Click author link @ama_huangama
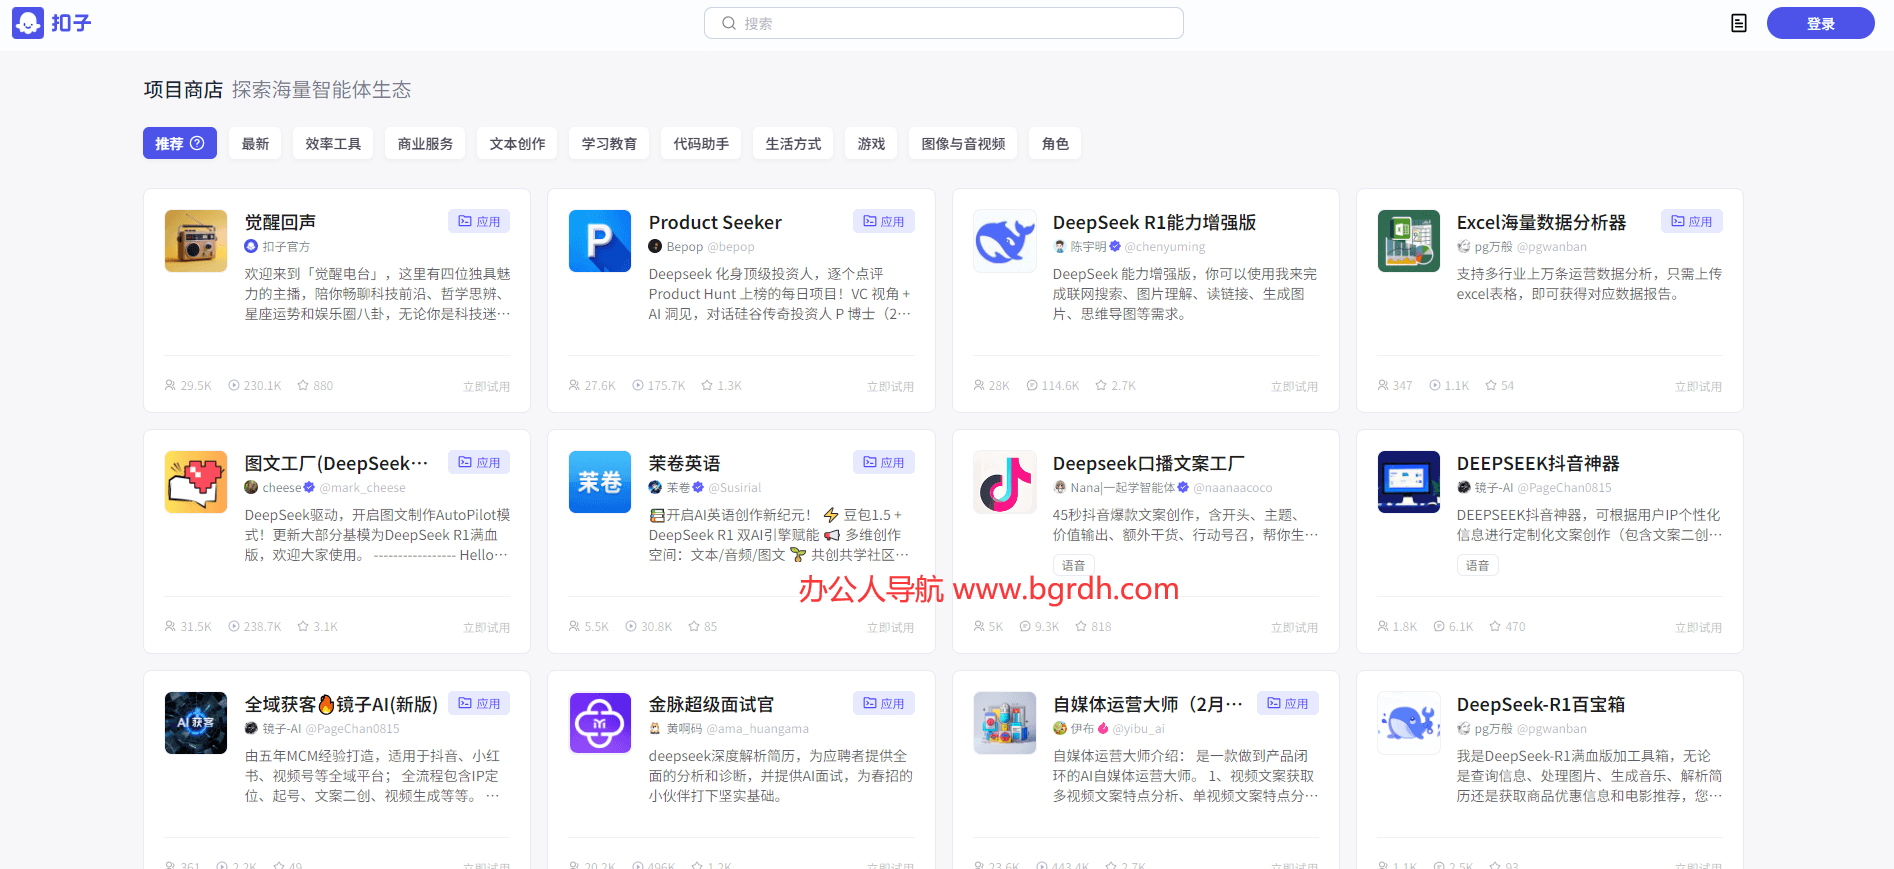1894x869 pixels. (758, 729)
